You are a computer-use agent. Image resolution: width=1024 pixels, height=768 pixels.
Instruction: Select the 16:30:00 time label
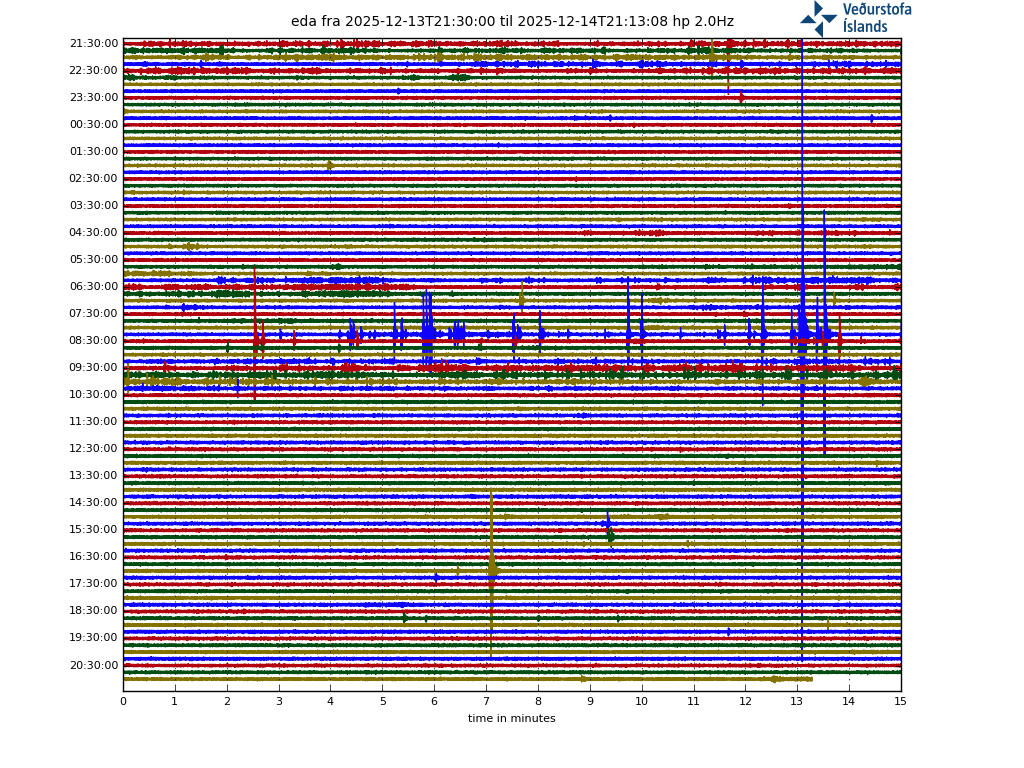point(94,557)
